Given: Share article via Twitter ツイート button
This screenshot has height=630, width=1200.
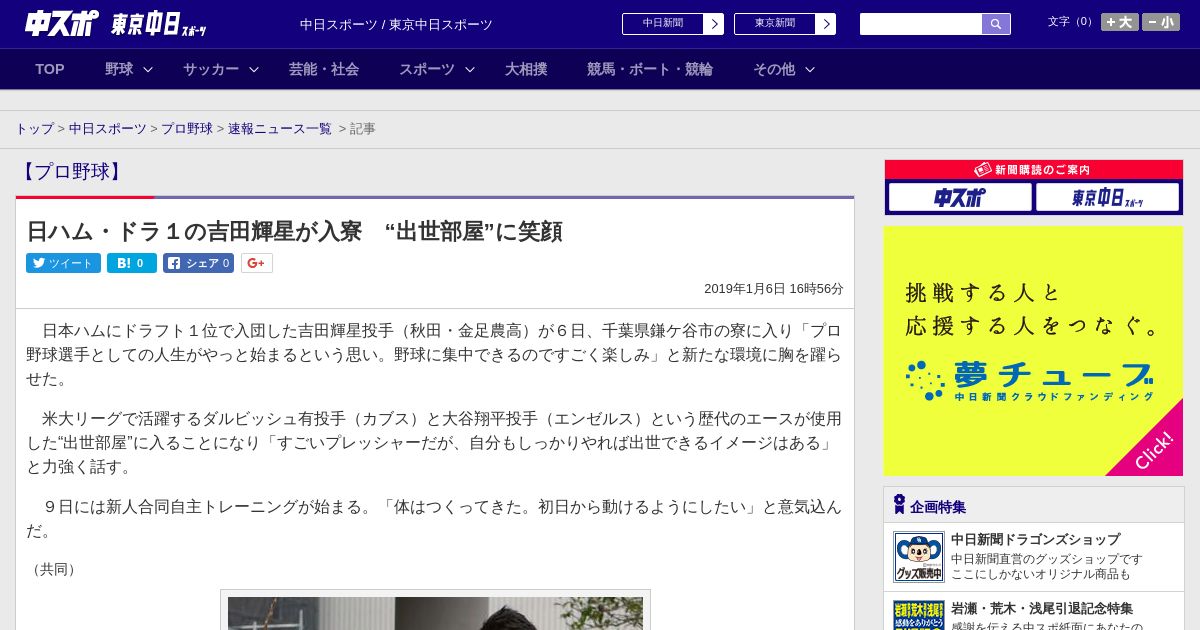Looking at the screenshot, I should [63, 263].
